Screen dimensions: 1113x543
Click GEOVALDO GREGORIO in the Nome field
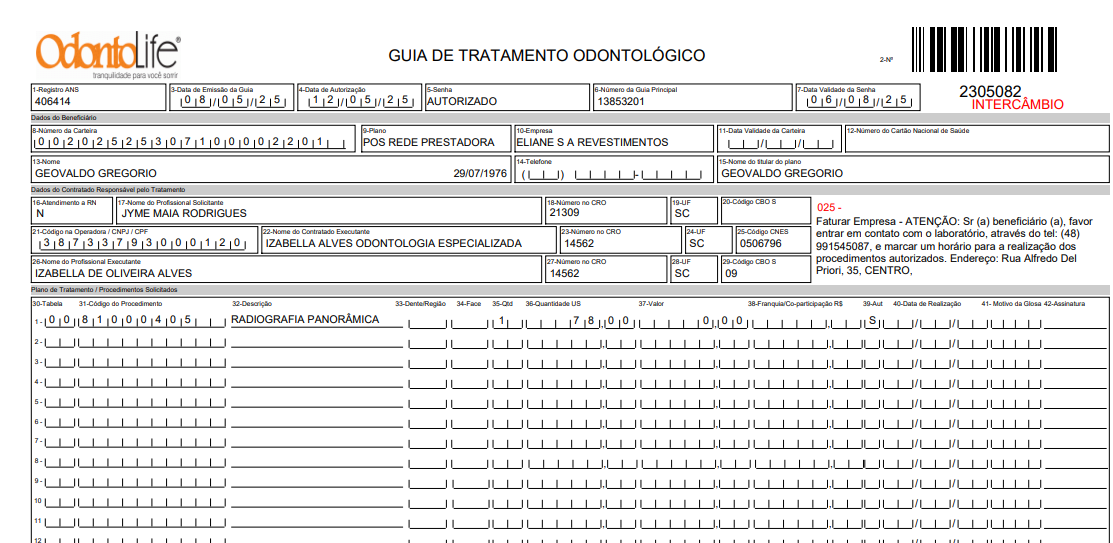coord(96,174)
